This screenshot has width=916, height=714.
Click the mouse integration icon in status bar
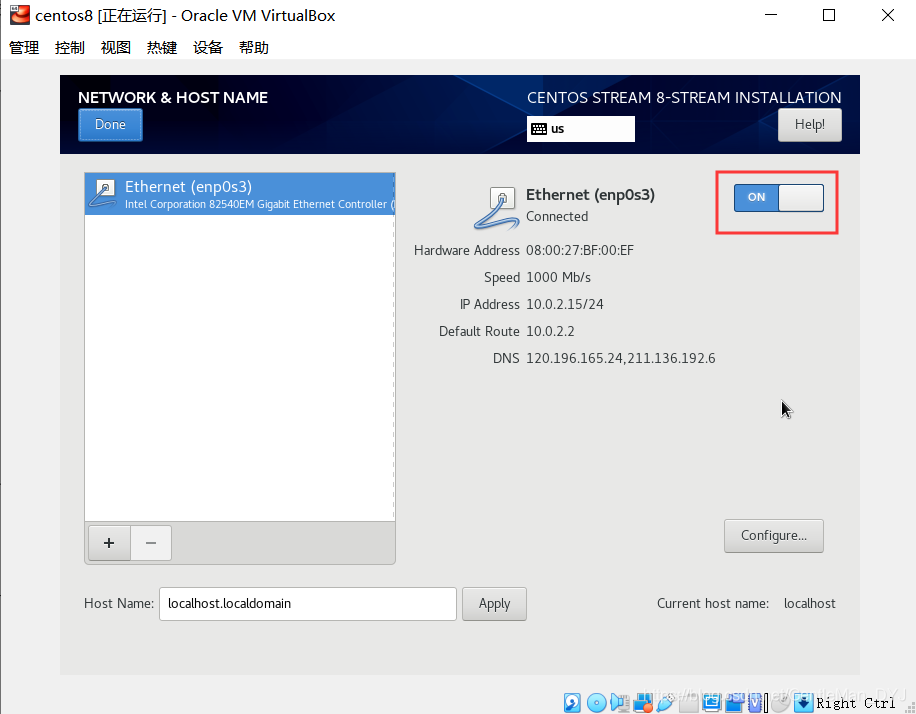(x=780, y=702)
